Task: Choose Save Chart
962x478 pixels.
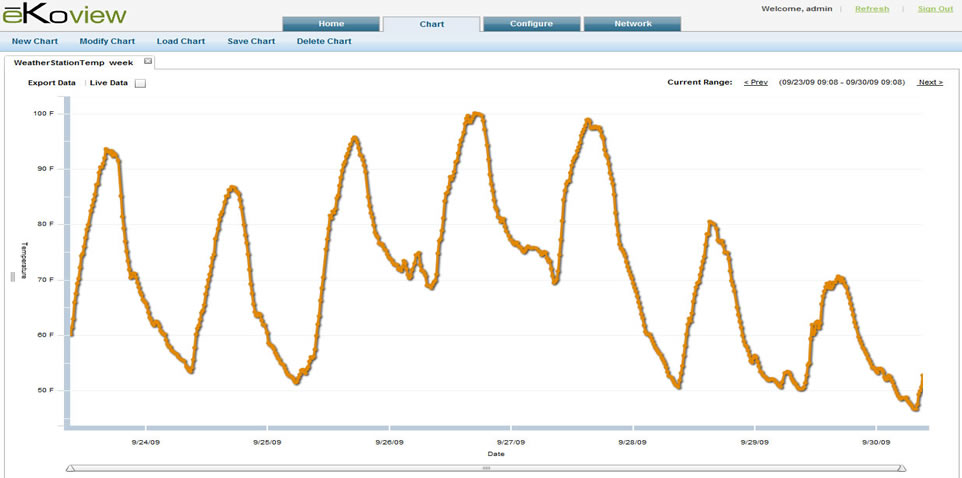Action: pos(251,42)
